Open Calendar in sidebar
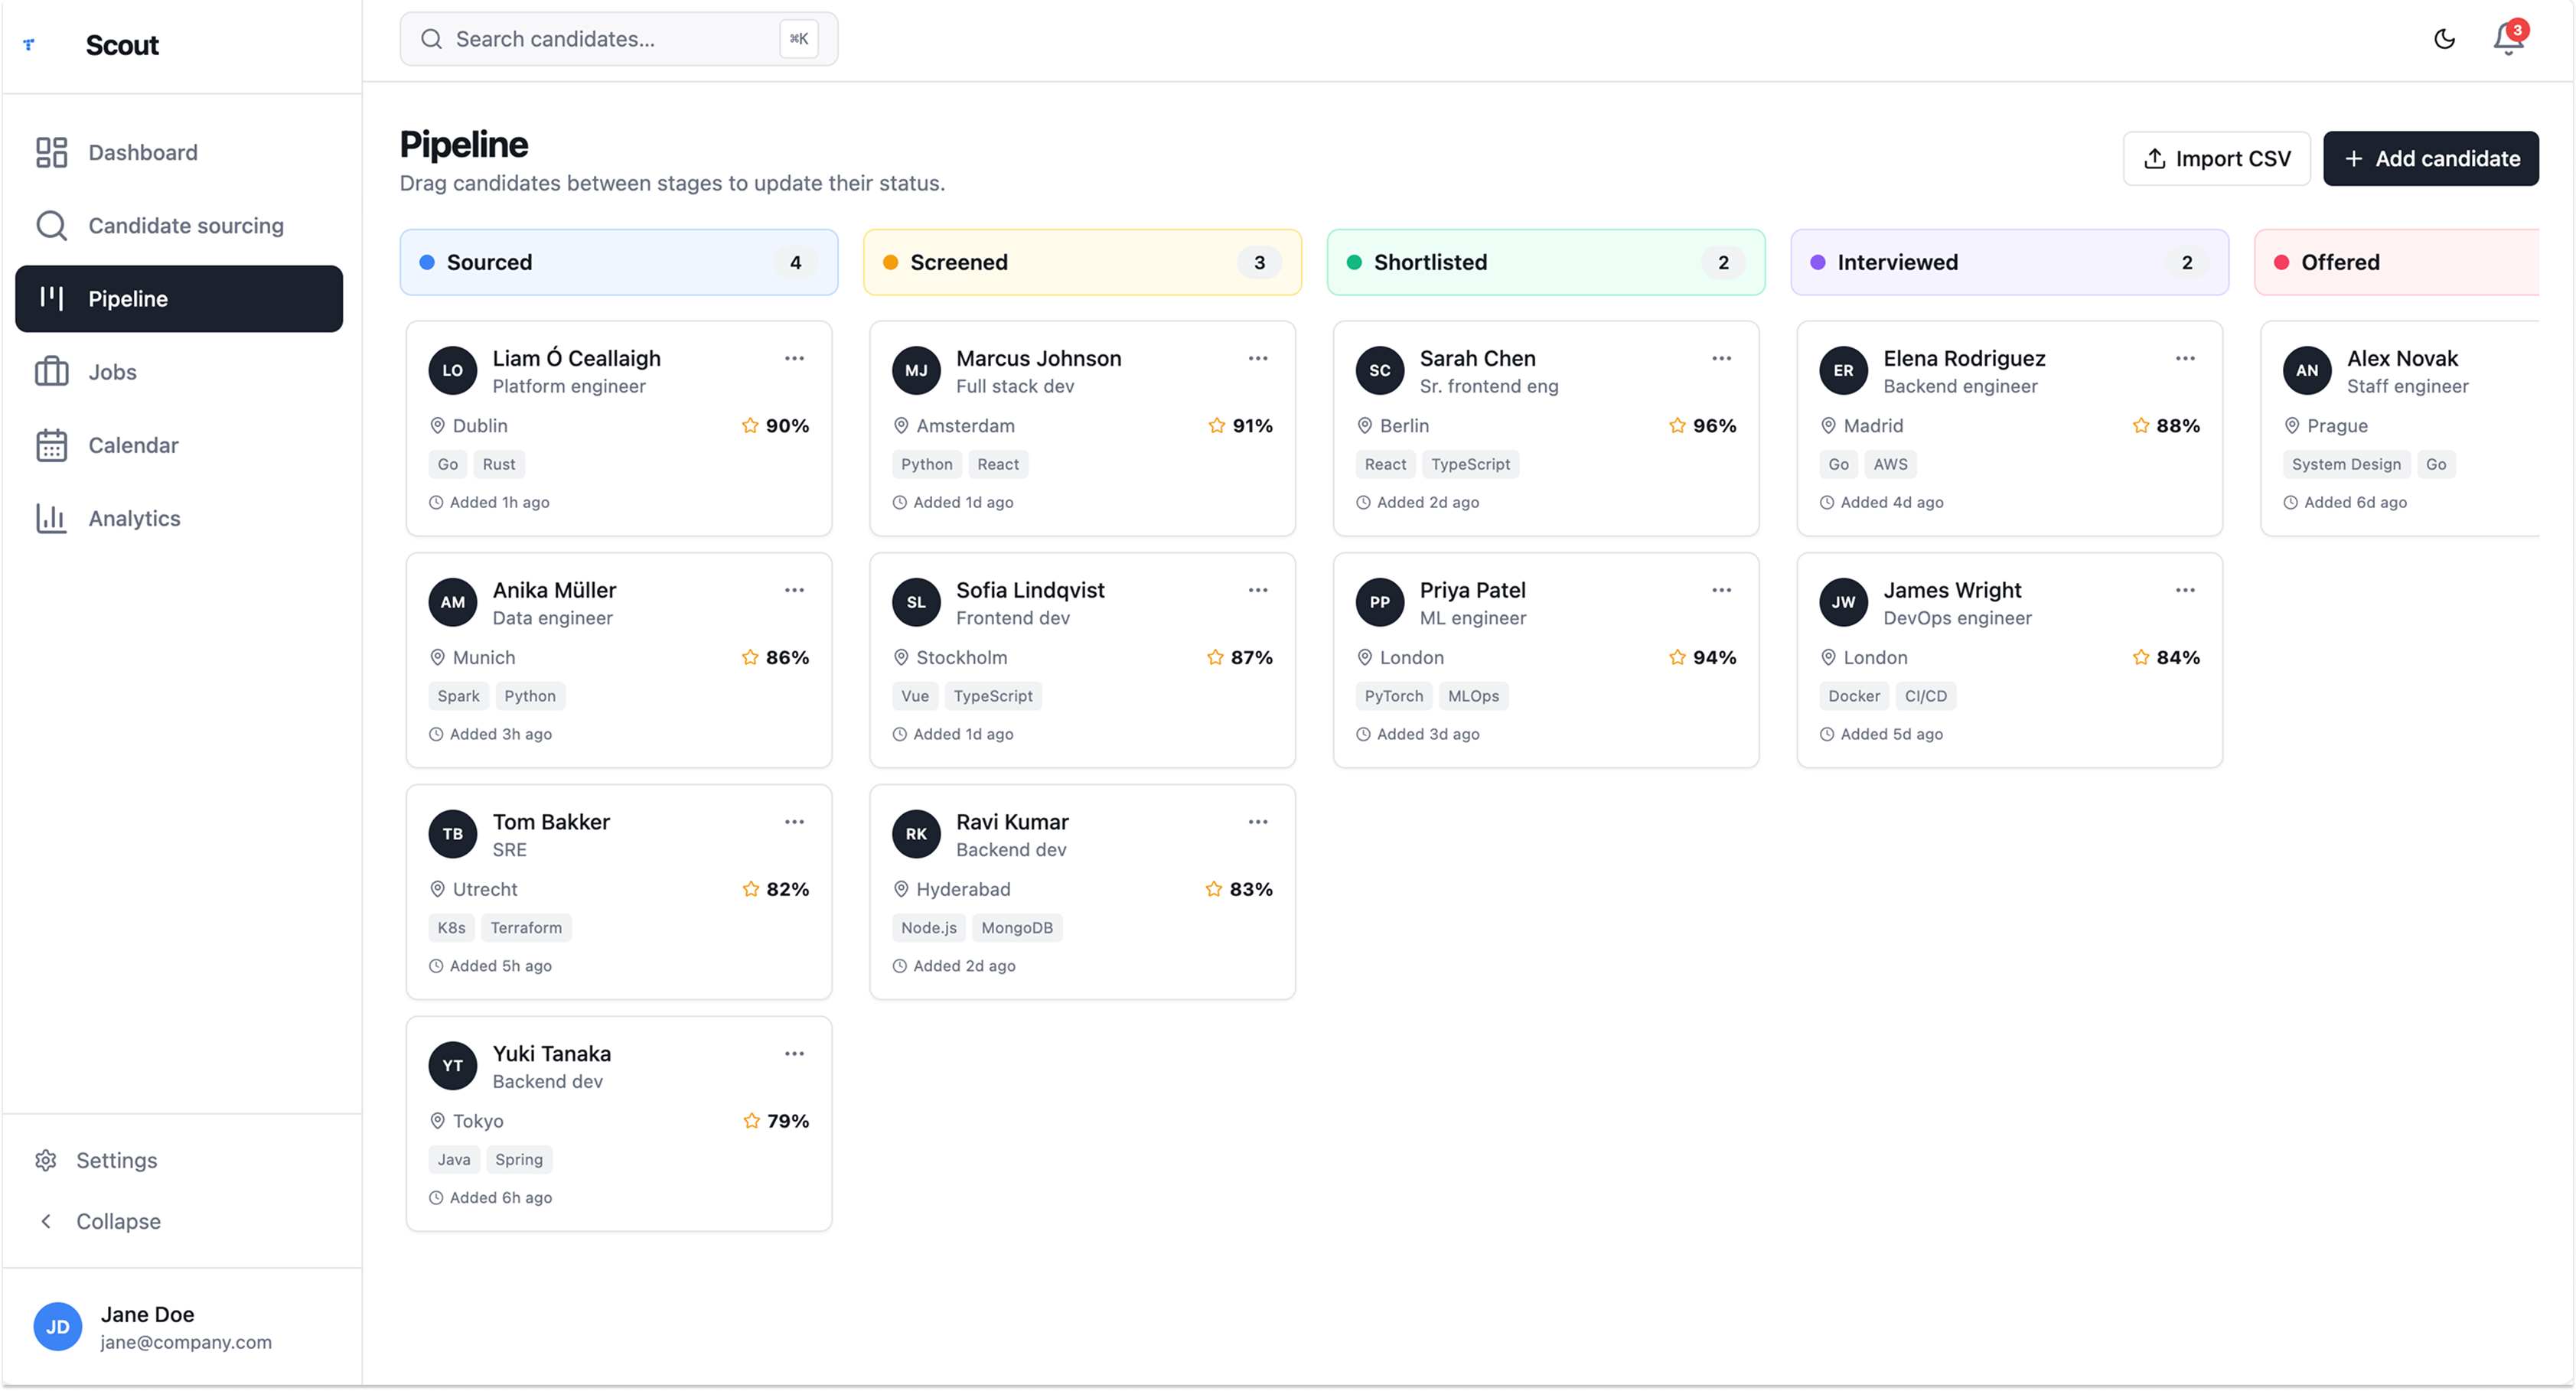 133,445
